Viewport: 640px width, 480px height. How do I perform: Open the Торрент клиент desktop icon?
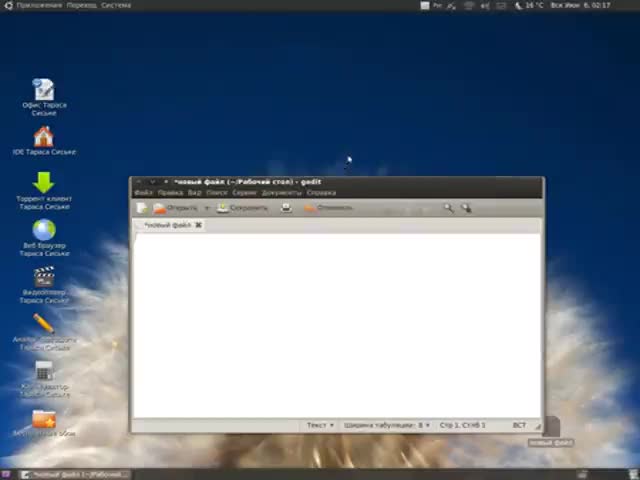pos(44,183)
